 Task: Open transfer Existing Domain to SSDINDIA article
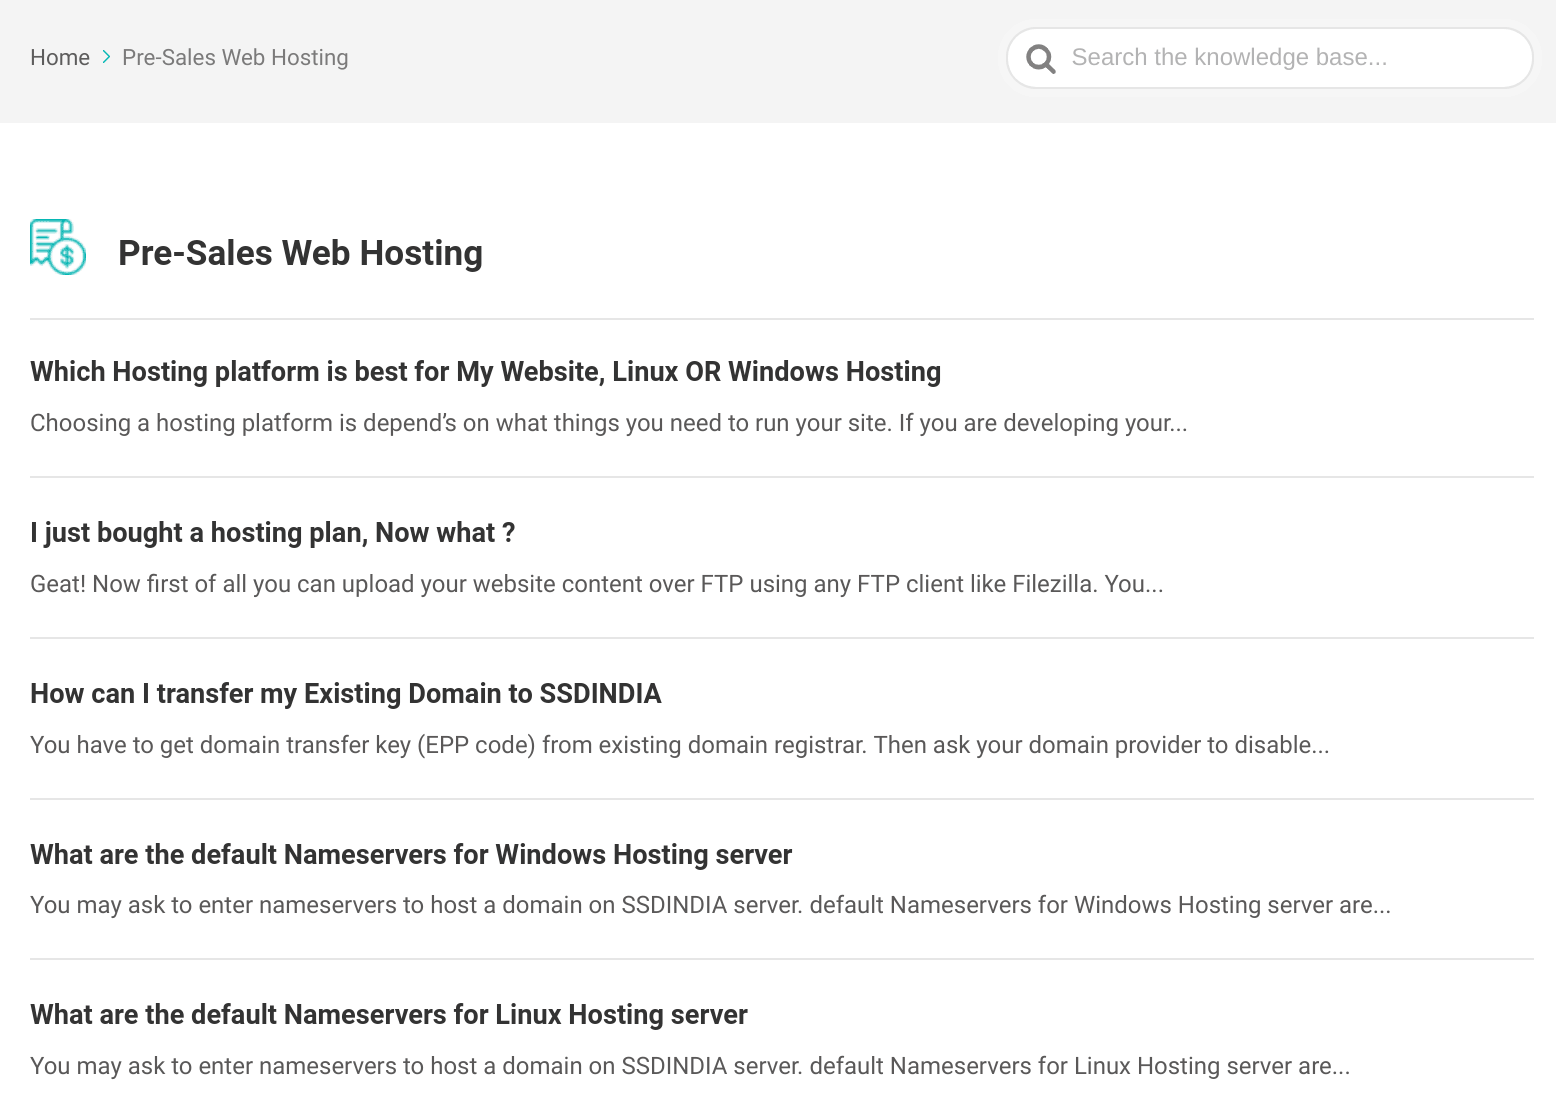click(345, 694)
